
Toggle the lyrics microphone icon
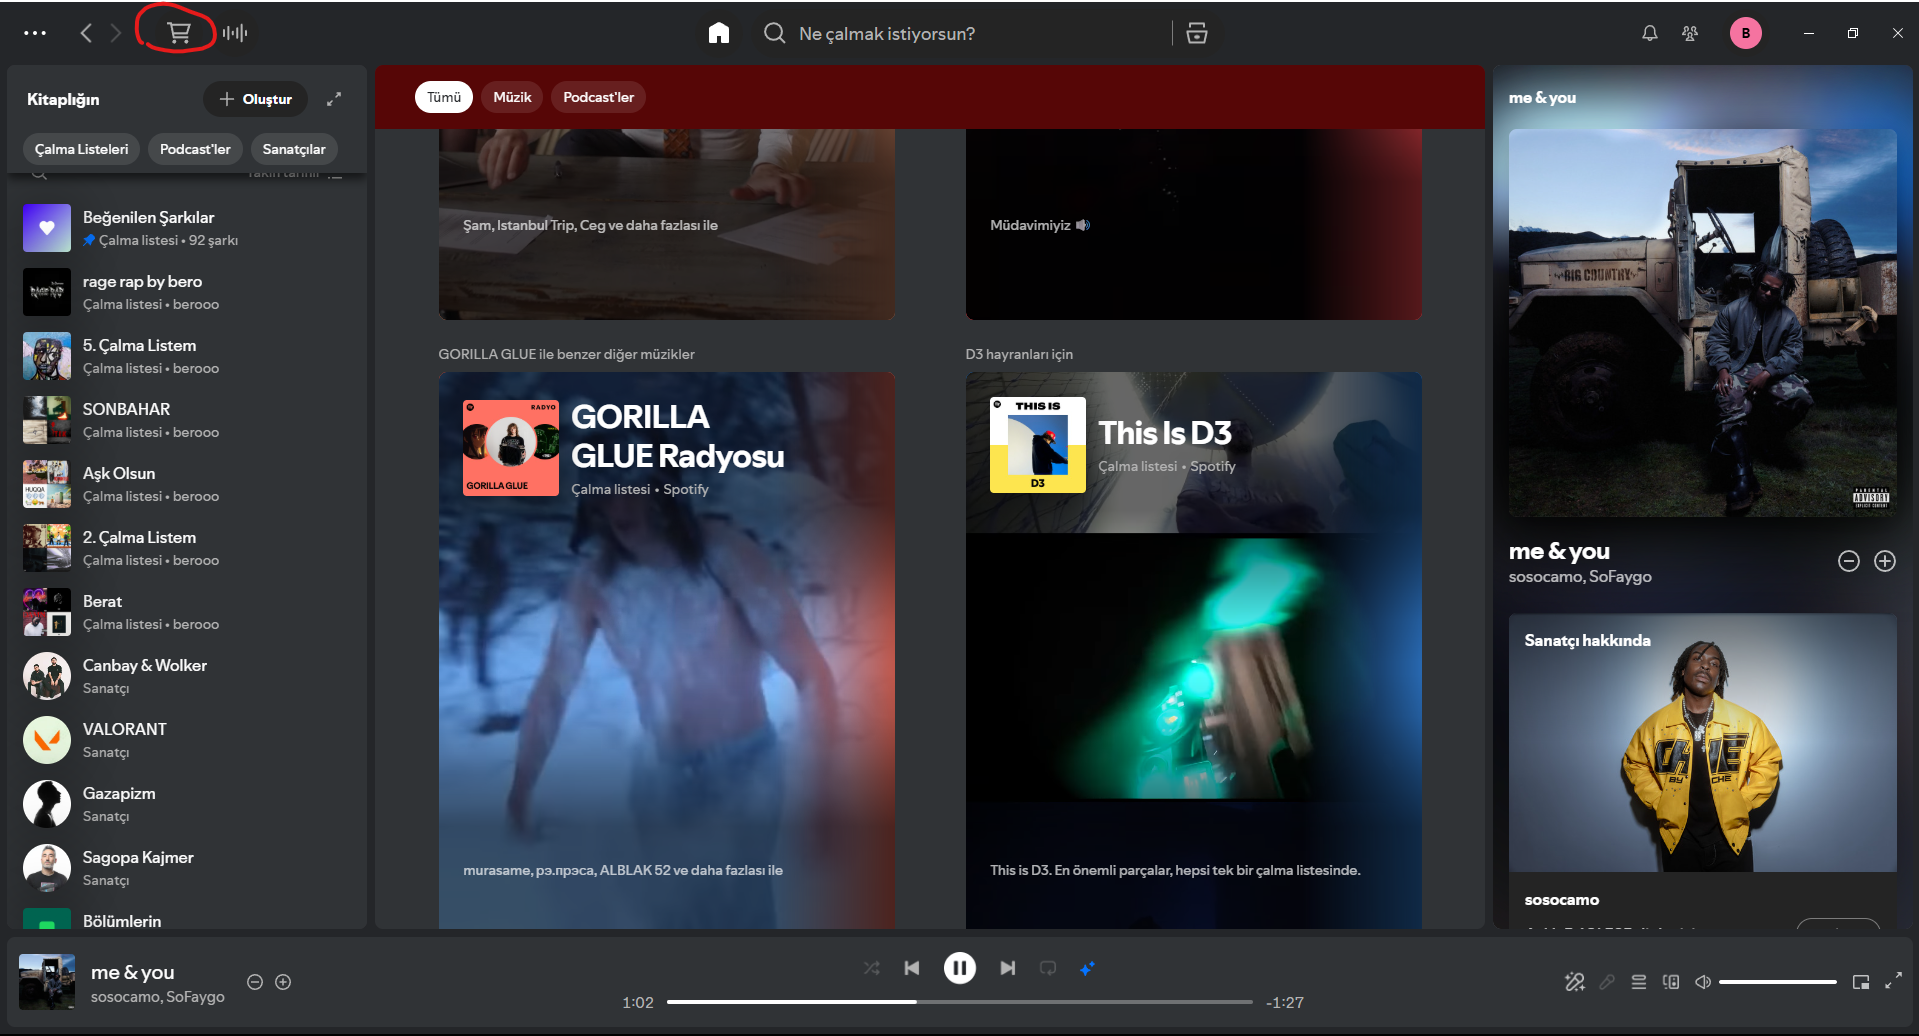(x=1607, y=982)
